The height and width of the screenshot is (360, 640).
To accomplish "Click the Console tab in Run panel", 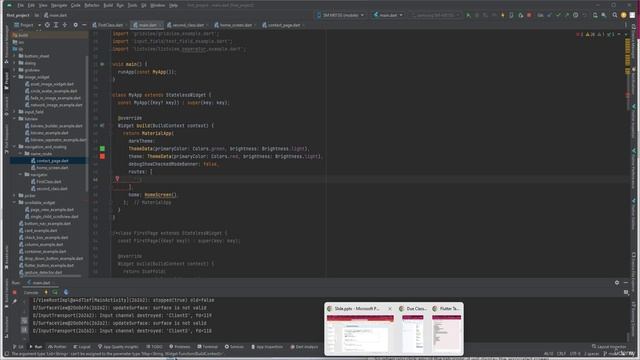I will coord(31,293).
